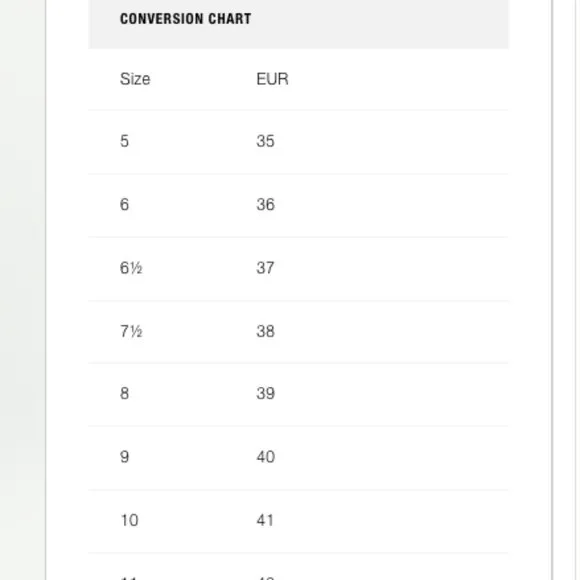
Task: Click EUR value 35
Action: coord(265,141)
